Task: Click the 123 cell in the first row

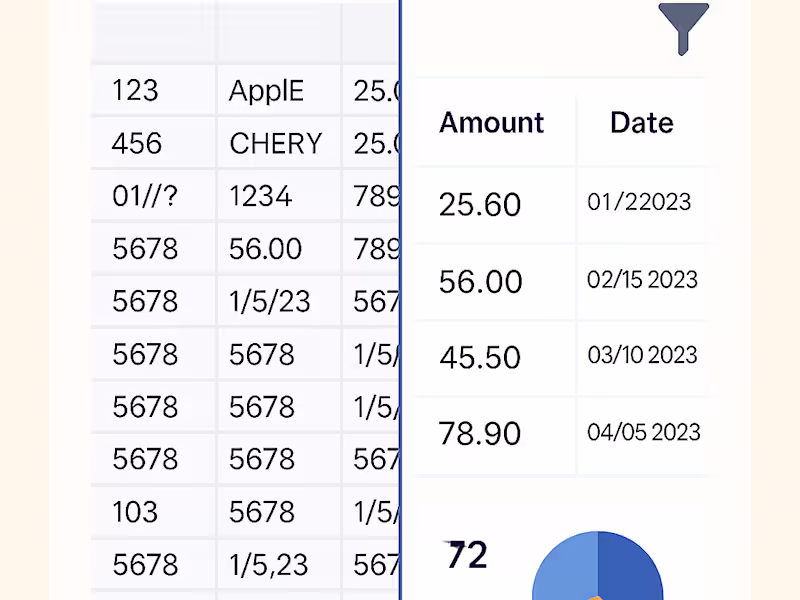Action: 136,91
